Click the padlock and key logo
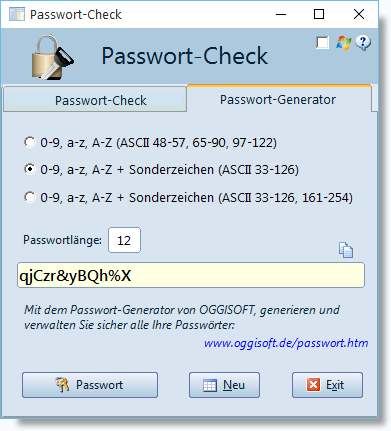Viewport: 391px width, 431px height. tap(53, 57)
